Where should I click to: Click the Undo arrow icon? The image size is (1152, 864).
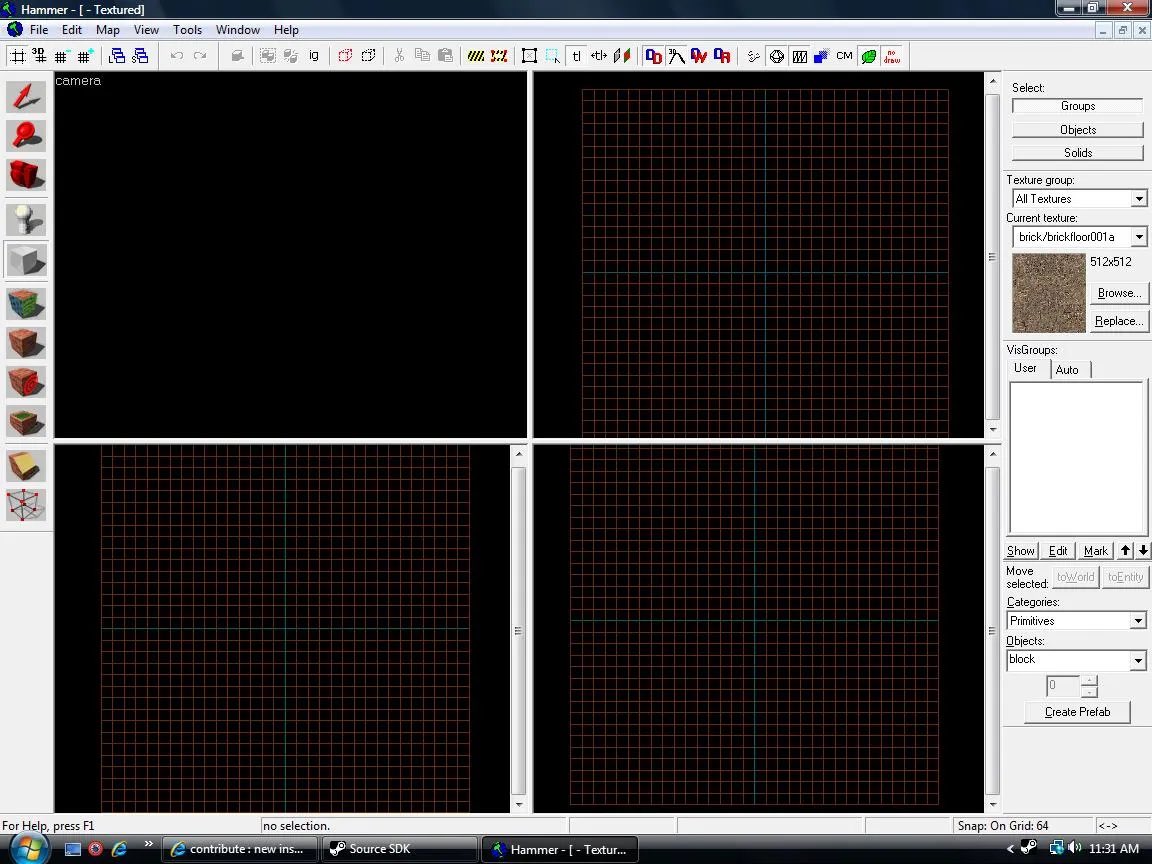(x=176, y=56)
